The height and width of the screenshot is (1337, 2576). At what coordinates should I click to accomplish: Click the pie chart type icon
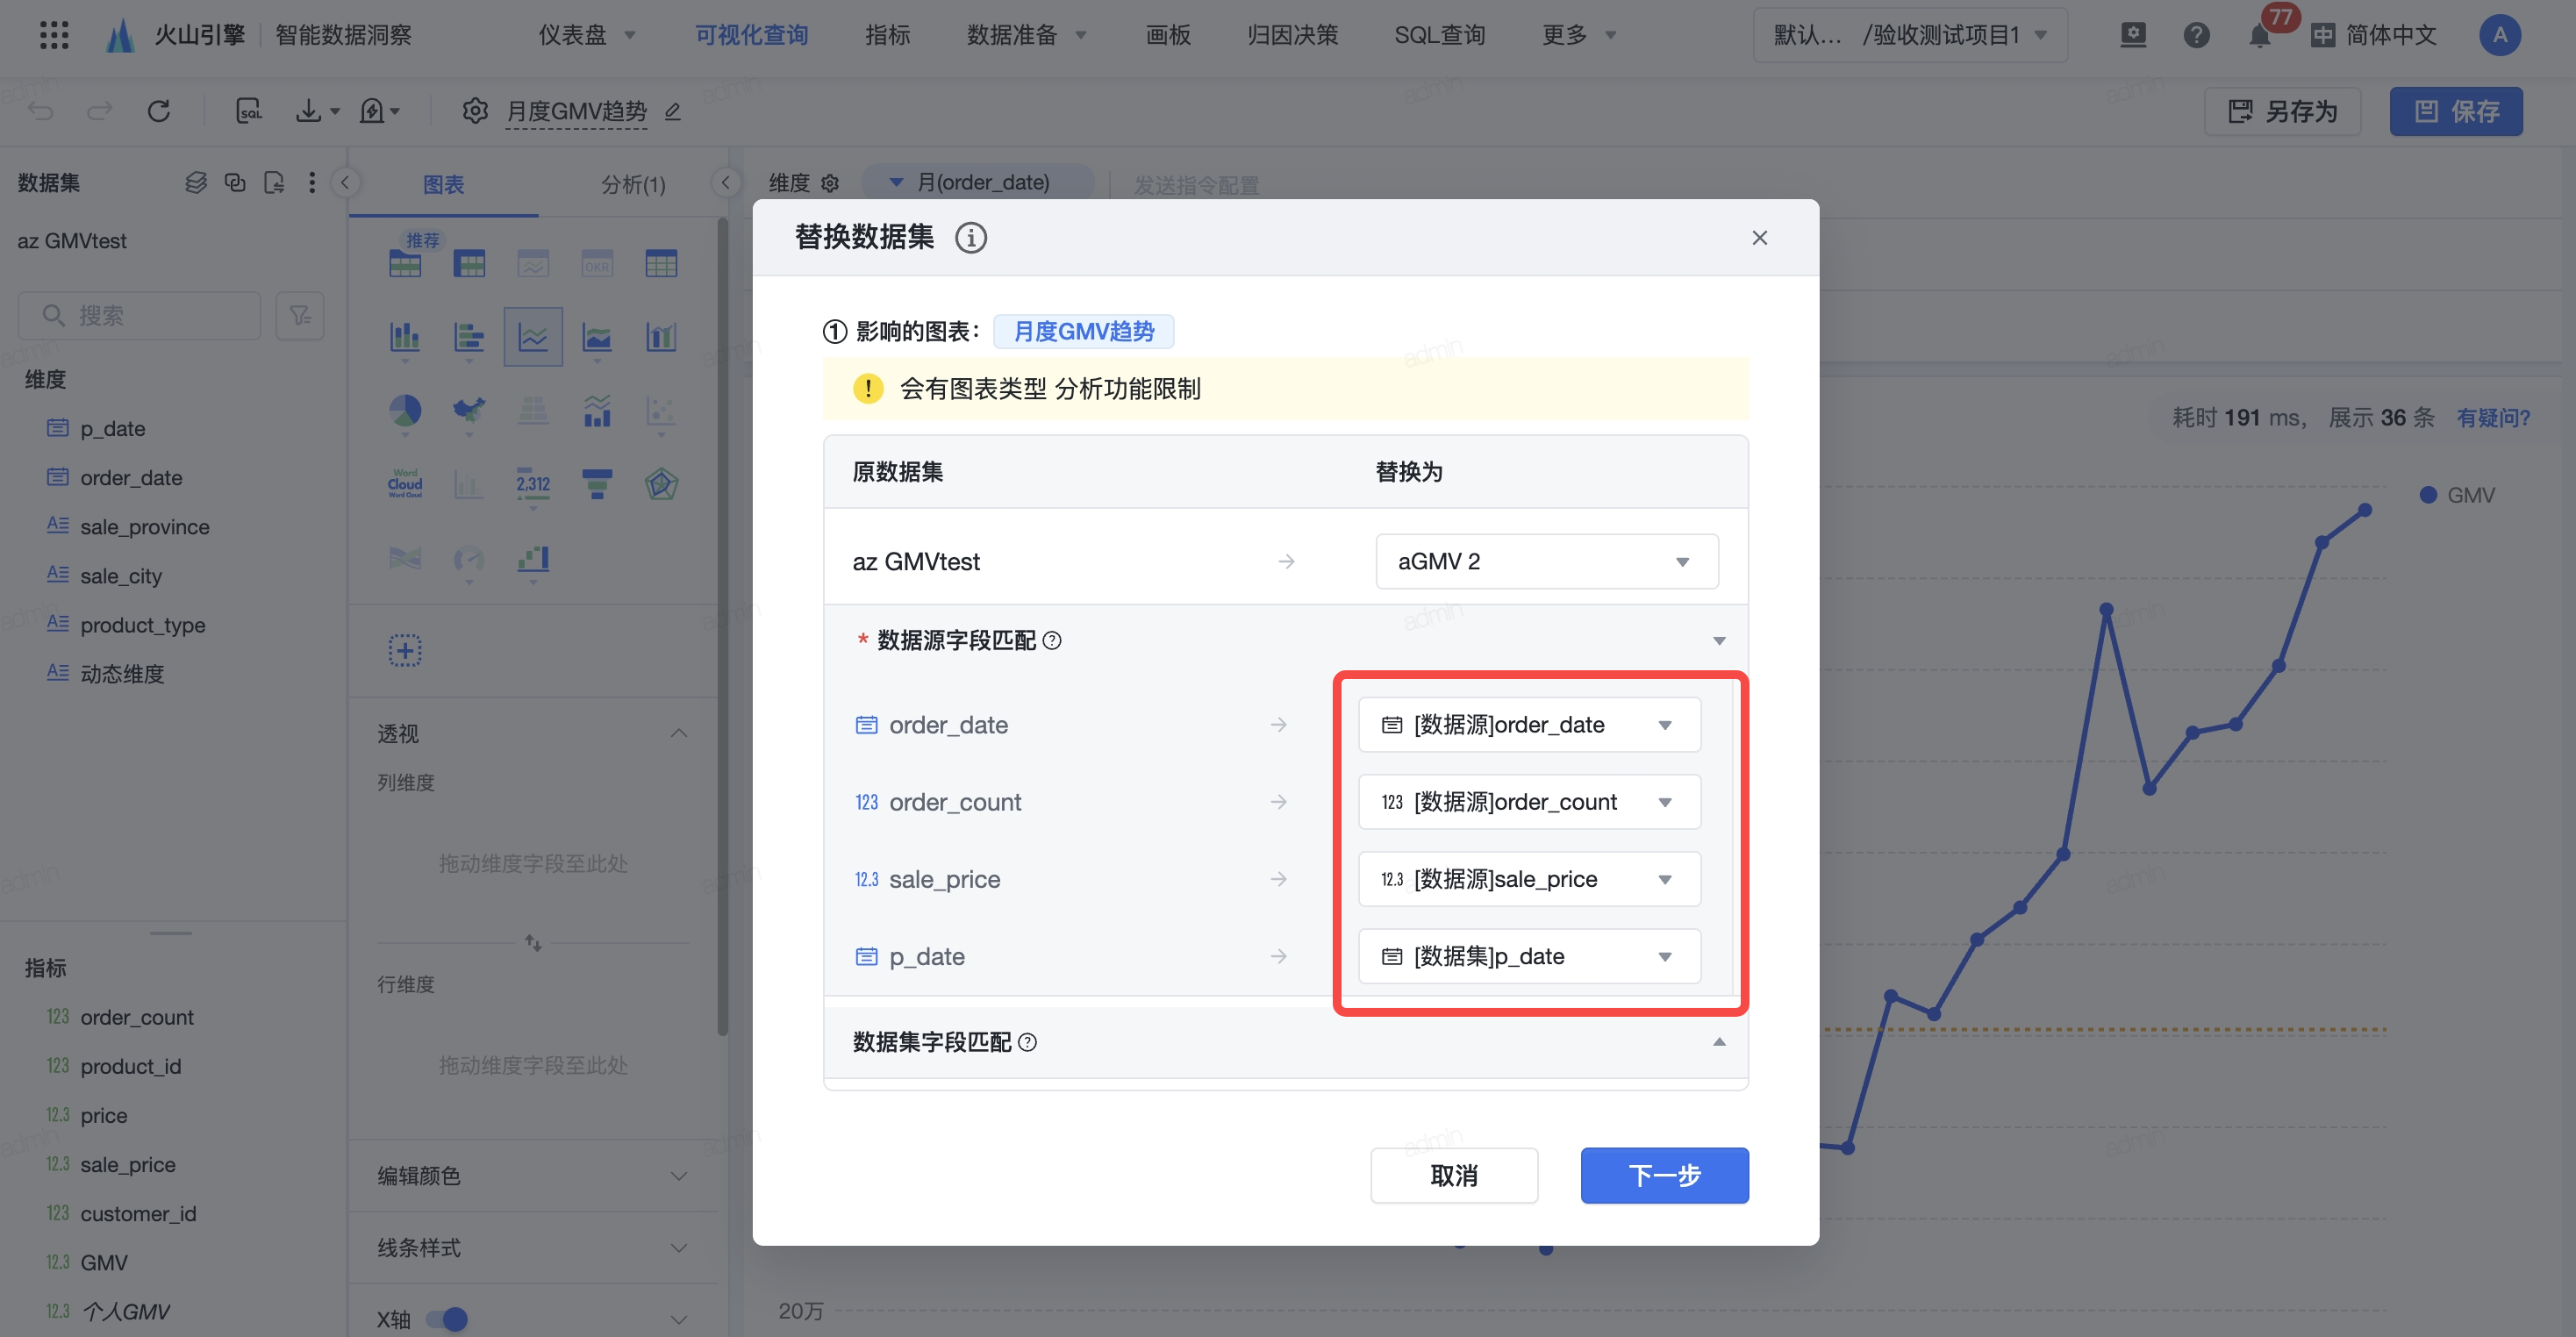point(405,410)
